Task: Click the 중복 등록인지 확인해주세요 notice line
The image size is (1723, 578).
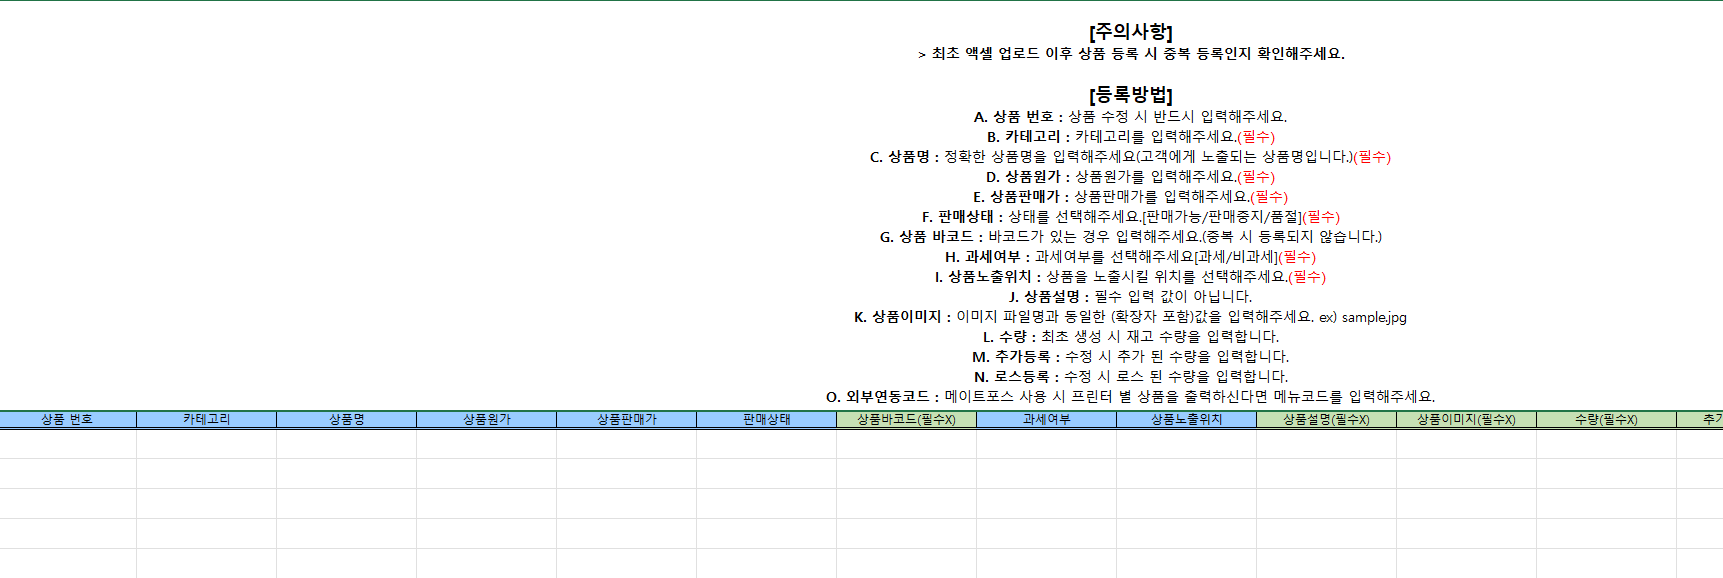Action: coord(1131,54)
